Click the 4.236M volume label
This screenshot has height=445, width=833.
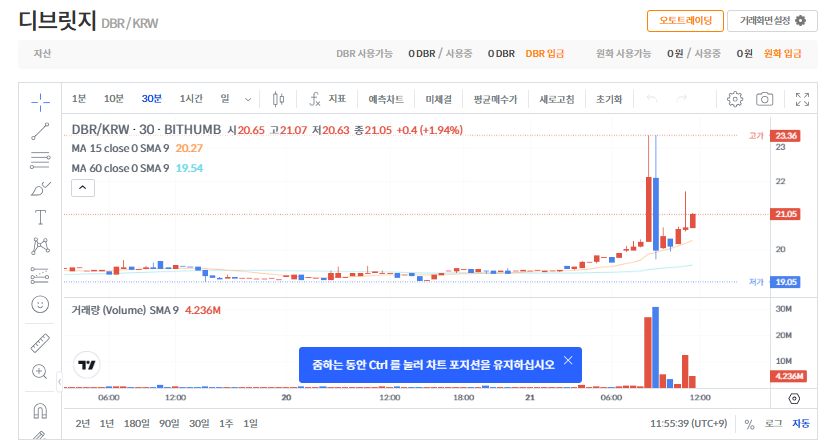point(789,376)
